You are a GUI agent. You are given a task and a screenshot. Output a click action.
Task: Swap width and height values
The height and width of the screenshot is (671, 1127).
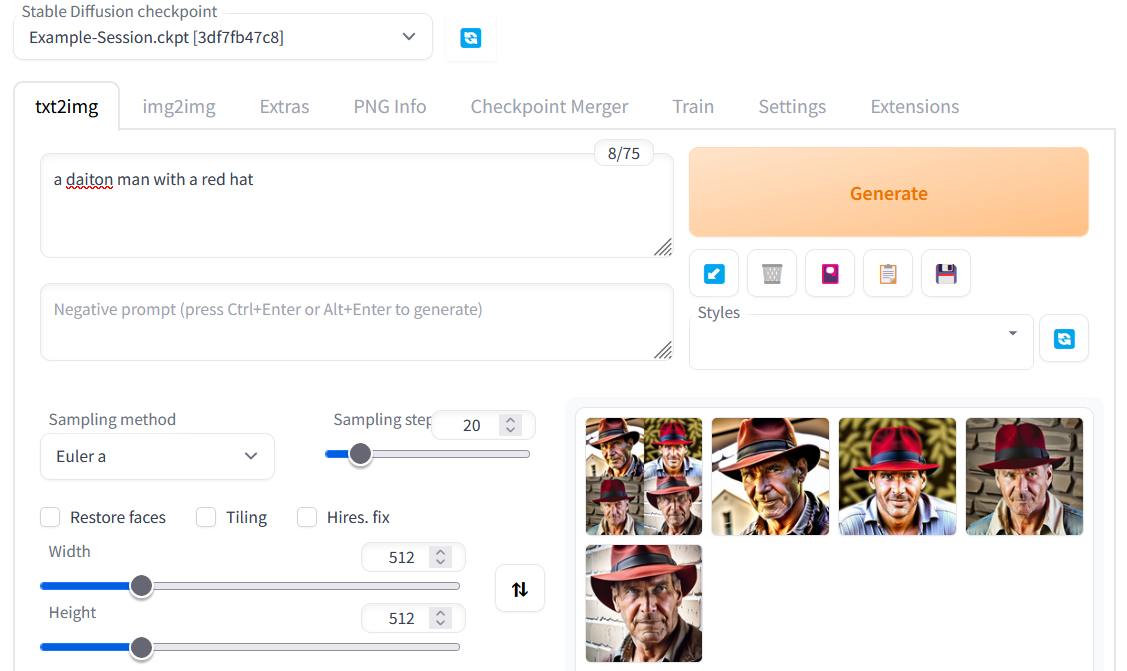pos(520,589)
